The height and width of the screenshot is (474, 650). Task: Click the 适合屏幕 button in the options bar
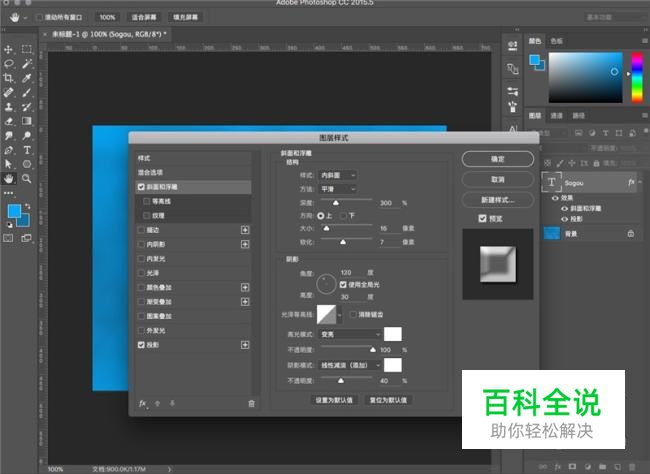pos(144,17)
